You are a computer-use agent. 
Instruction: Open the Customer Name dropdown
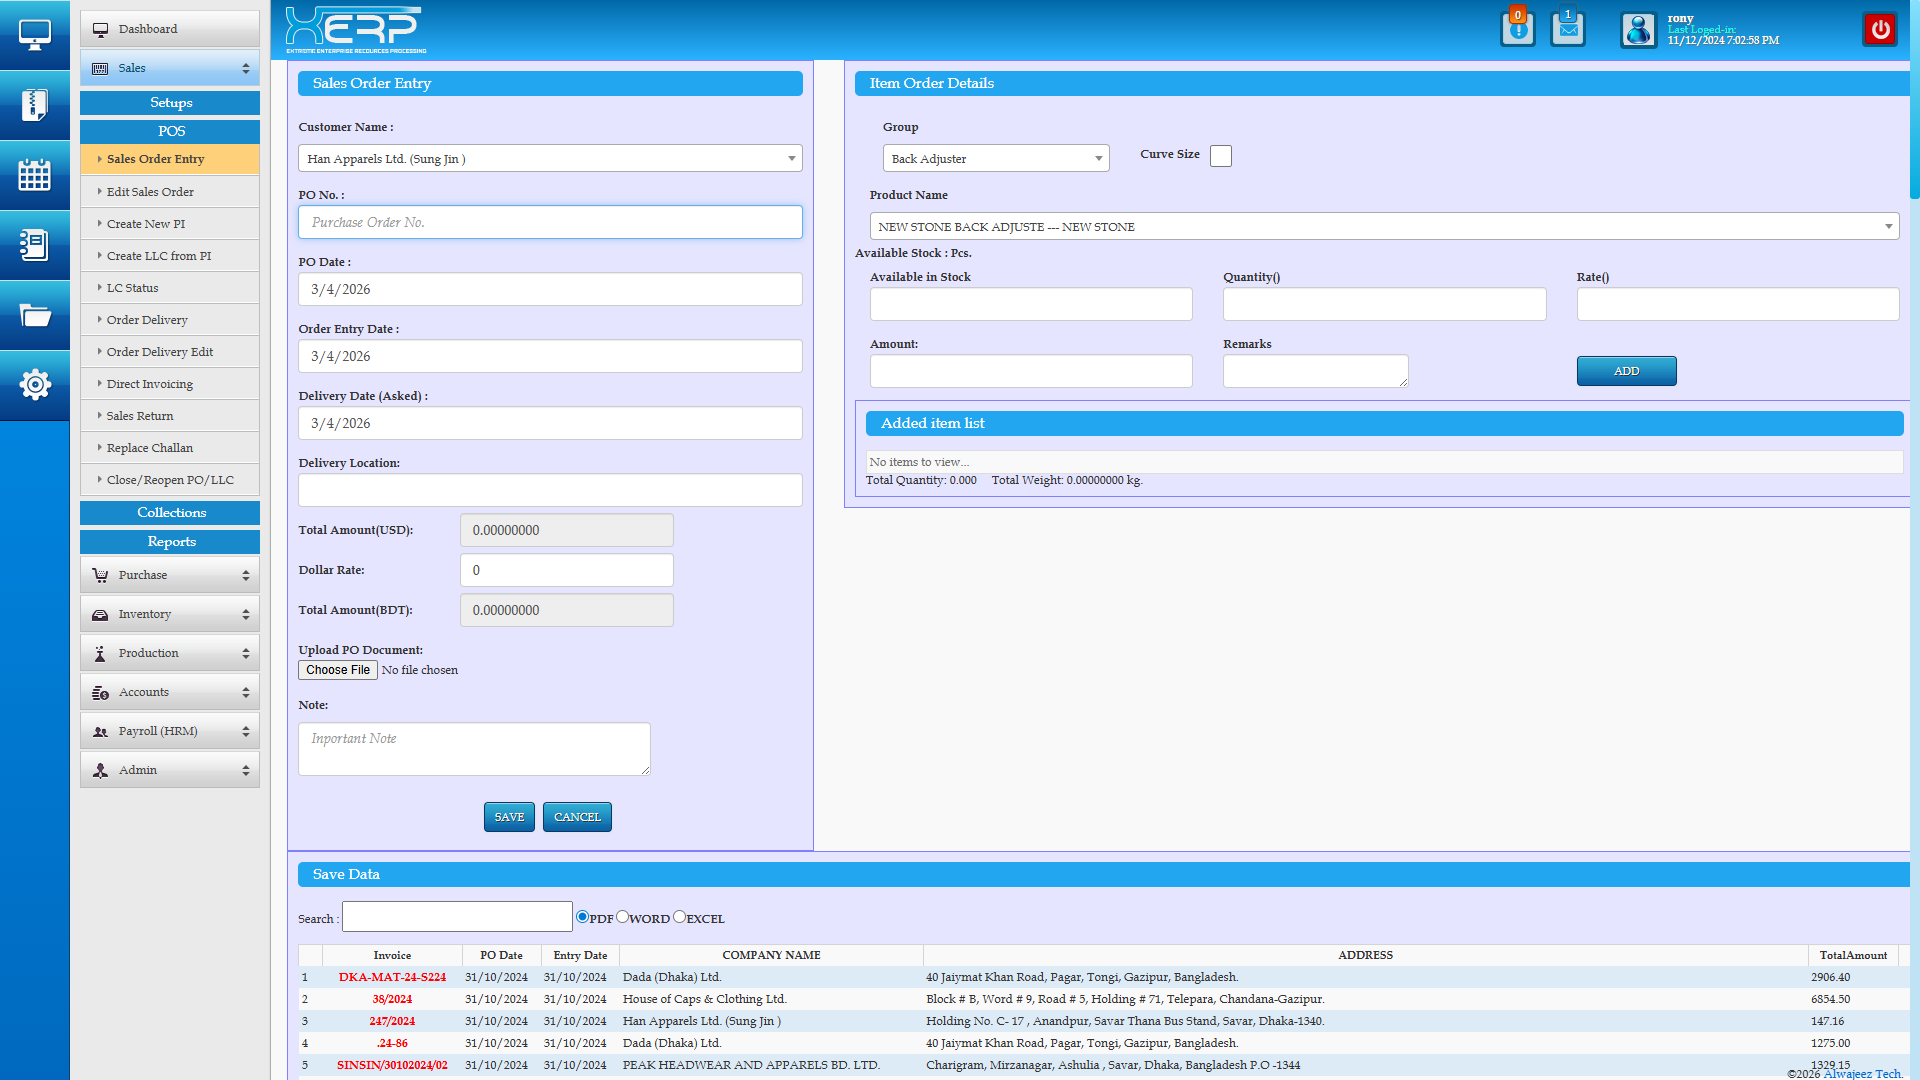(x=550, y=159)
